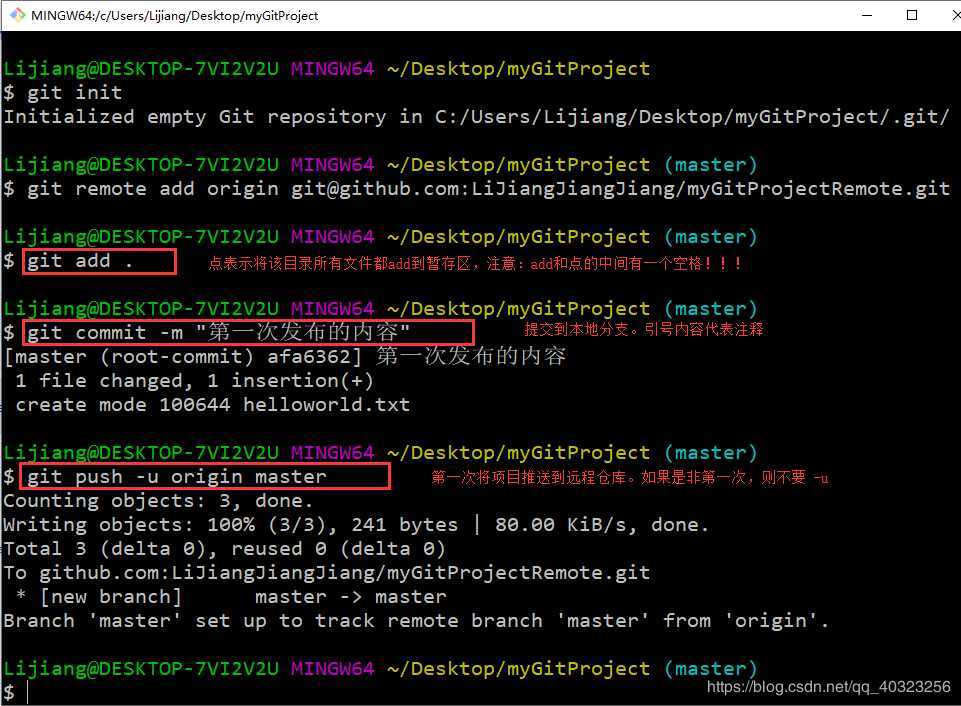Click the git commit -m command text

point(218,333)
